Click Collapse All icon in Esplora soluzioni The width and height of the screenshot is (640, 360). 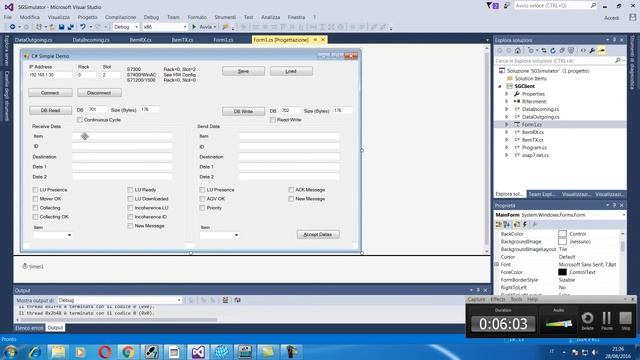tap(562, 51)
